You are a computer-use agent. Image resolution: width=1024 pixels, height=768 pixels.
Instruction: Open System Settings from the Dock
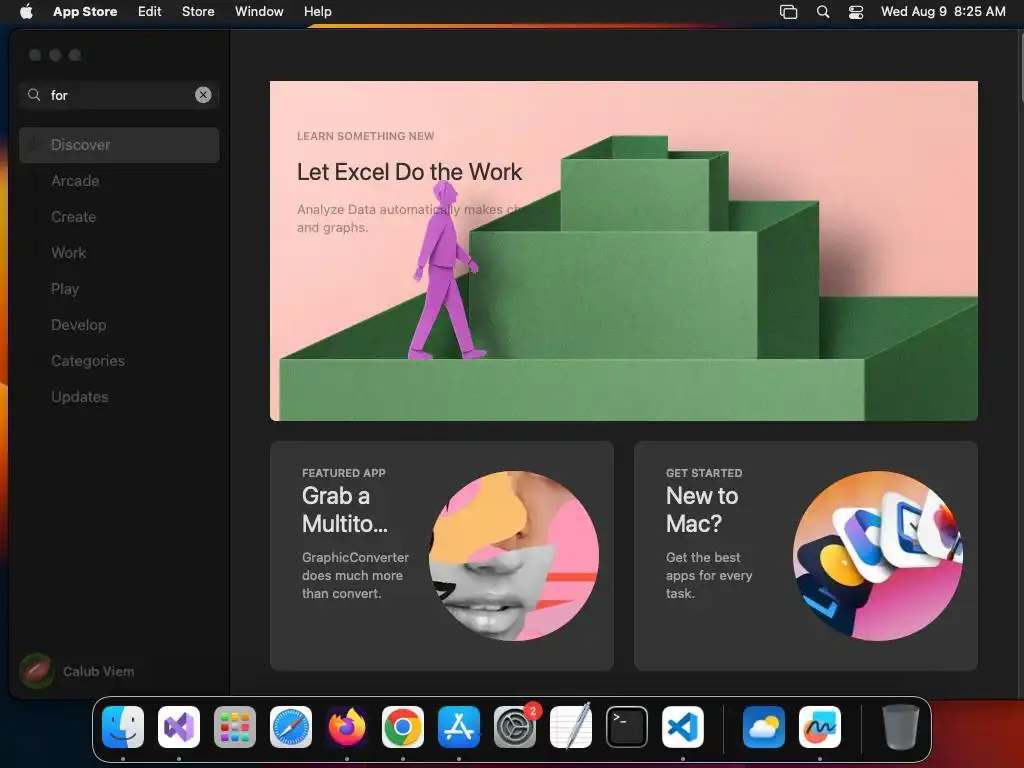tap(515, 727)
